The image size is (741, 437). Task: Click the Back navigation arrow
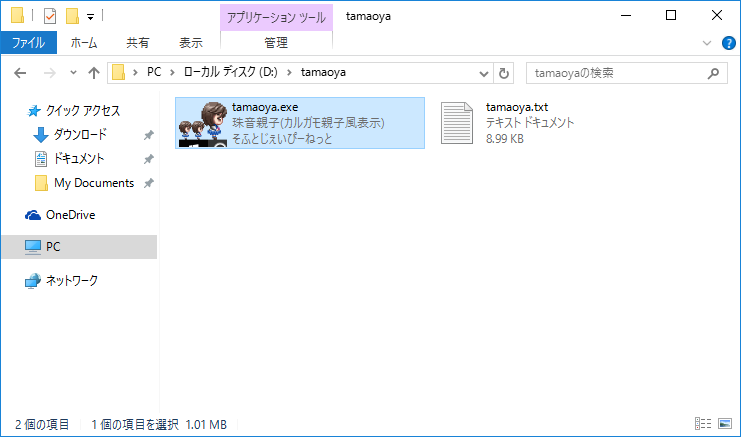click(x=20, y=73)
